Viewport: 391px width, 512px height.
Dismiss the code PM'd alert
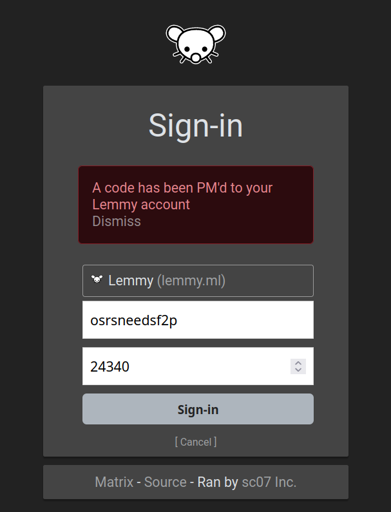coord(116,221)
